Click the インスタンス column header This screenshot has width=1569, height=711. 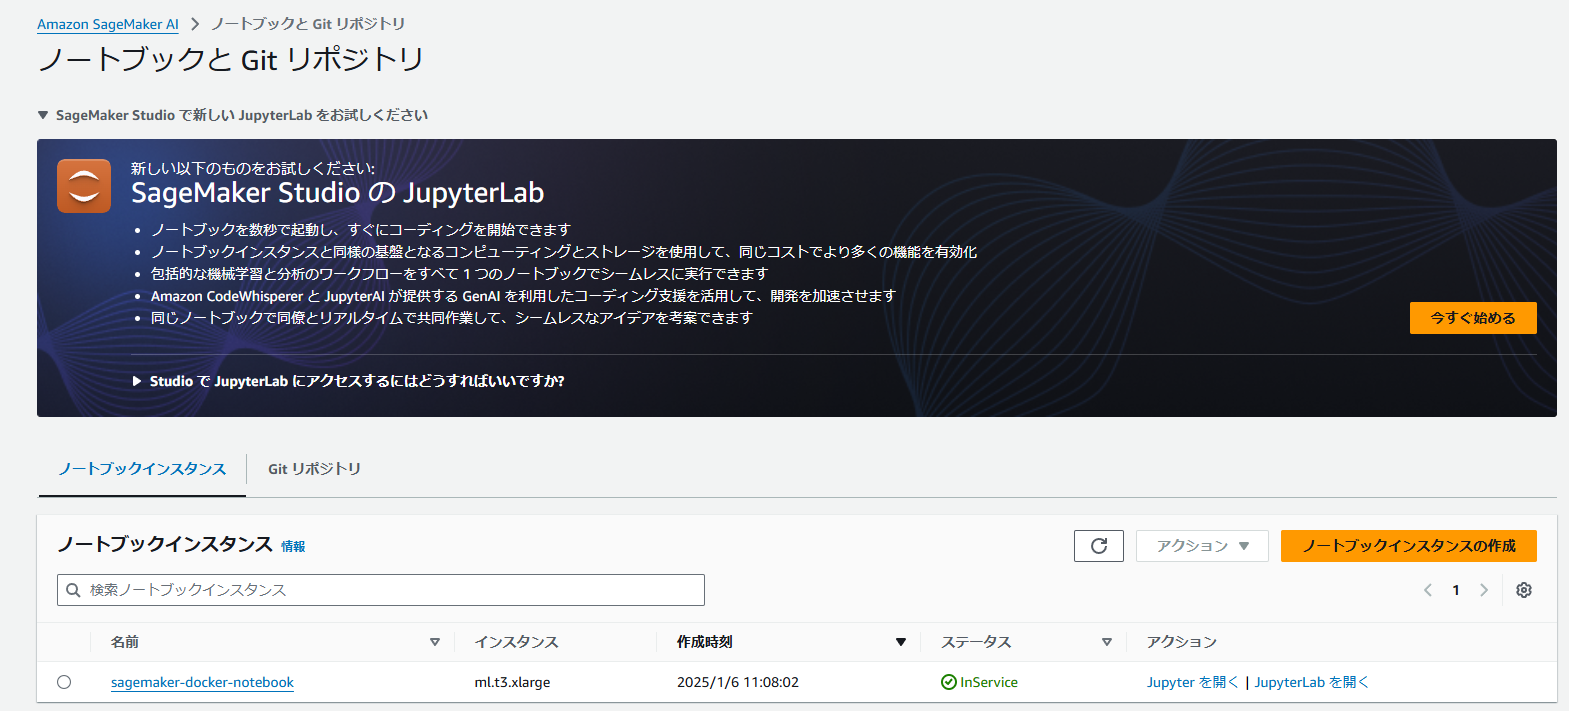click(x=516, y=642)
